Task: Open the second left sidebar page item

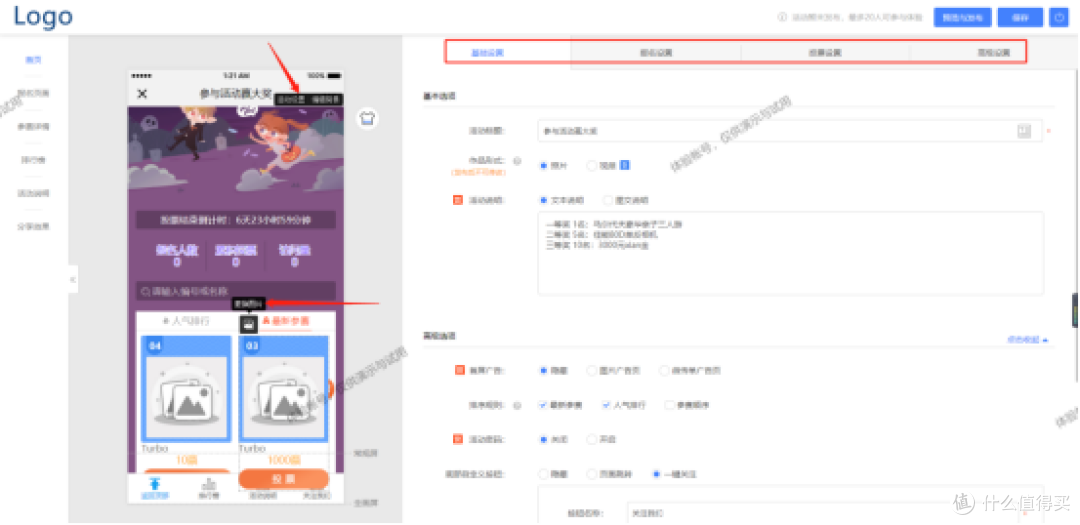Action: [x=34, y=93]
